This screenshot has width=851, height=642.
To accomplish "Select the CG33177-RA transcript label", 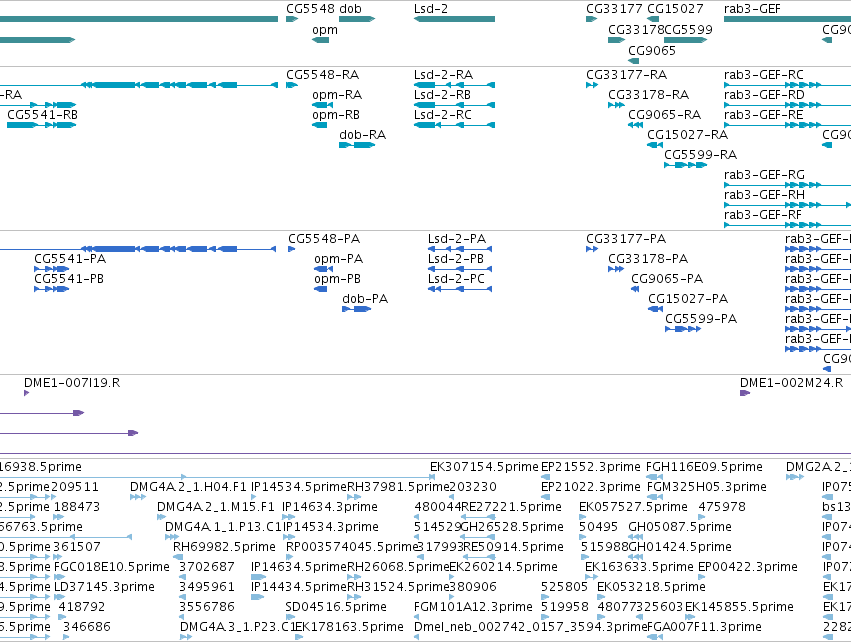I will pos(627,75).
